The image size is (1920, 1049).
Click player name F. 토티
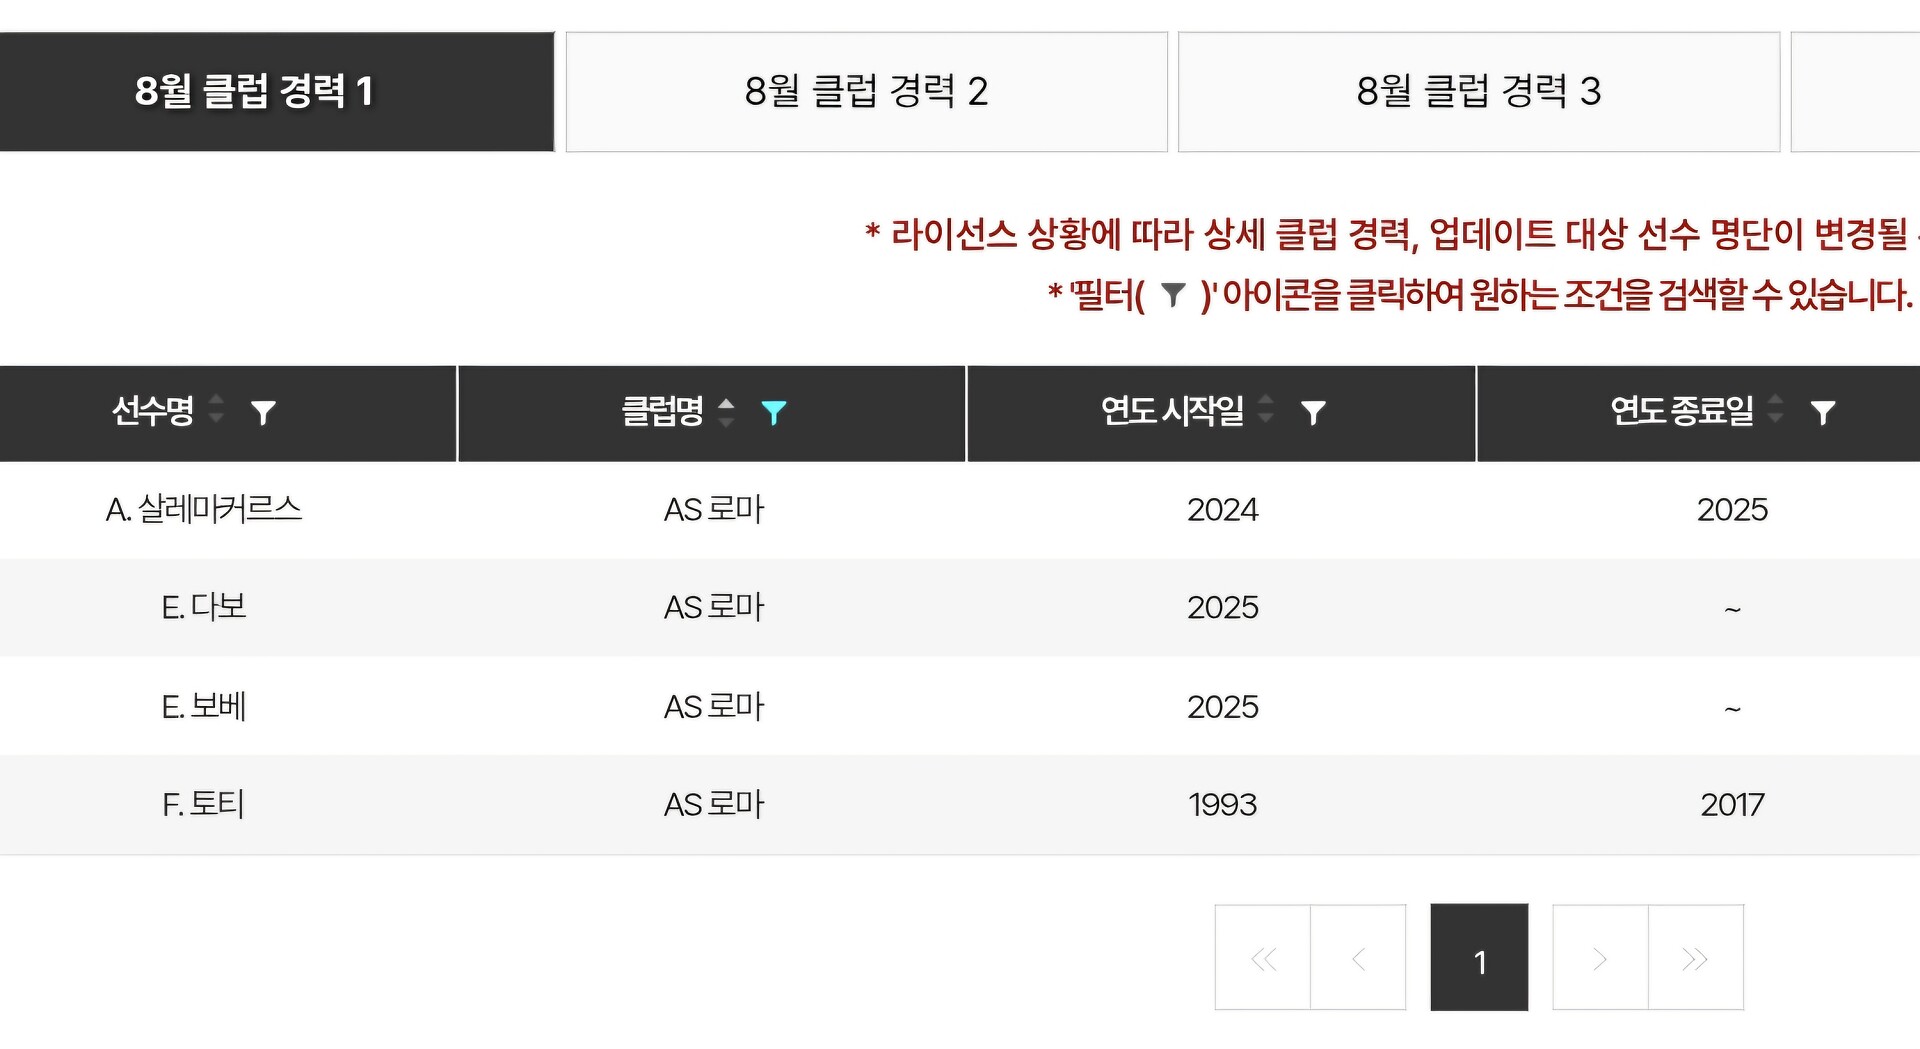[x=204, y=804]
